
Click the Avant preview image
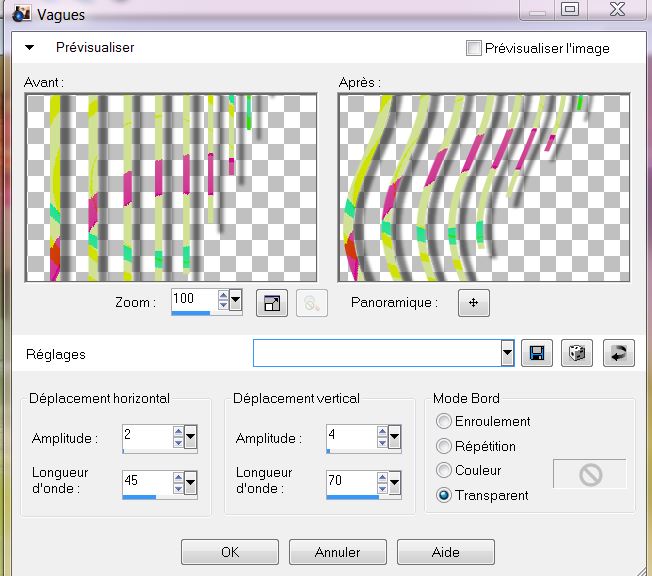click(171, 188)
